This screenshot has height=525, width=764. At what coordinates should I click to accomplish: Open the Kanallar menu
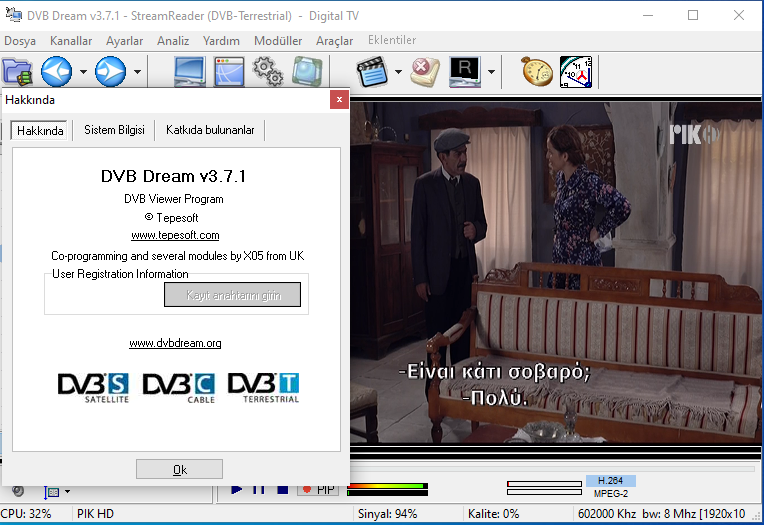coord(71,41)
